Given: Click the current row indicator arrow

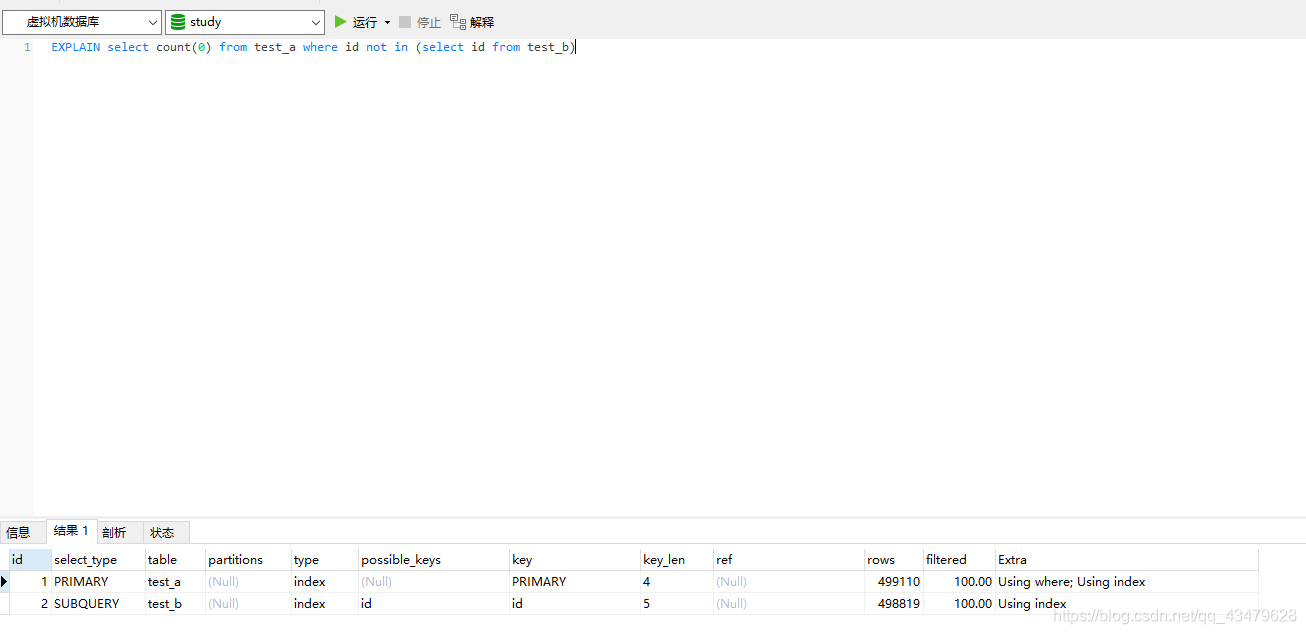Looking at the screenshot, I should (x=4, y=581).
